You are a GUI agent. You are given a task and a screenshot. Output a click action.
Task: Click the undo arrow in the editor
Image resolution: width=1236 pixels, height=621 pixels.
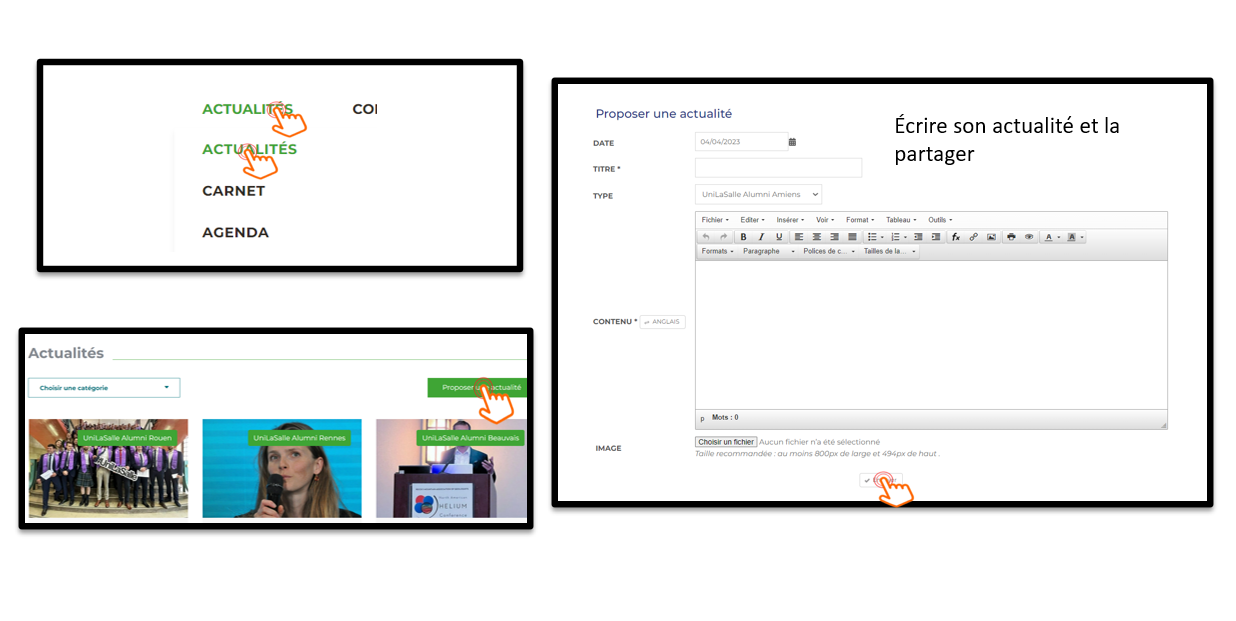[706, 237]
